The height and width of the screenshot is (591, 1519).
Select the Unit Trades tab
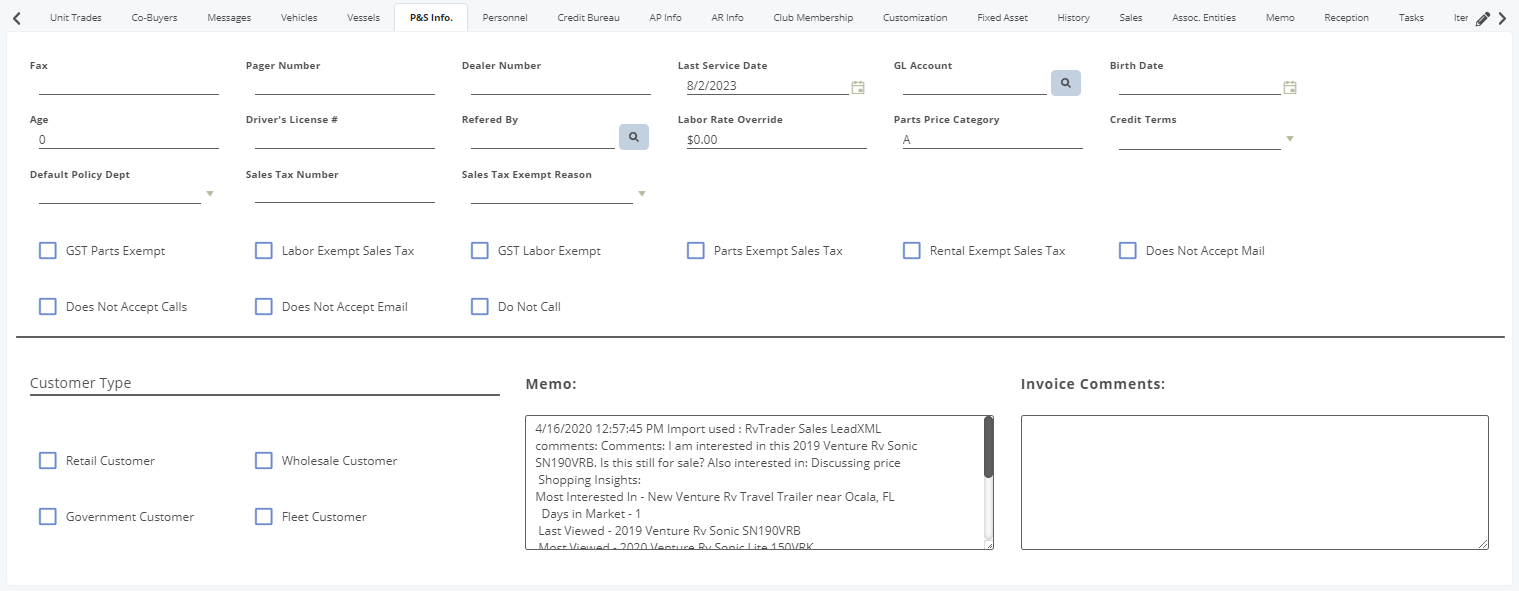74,17
